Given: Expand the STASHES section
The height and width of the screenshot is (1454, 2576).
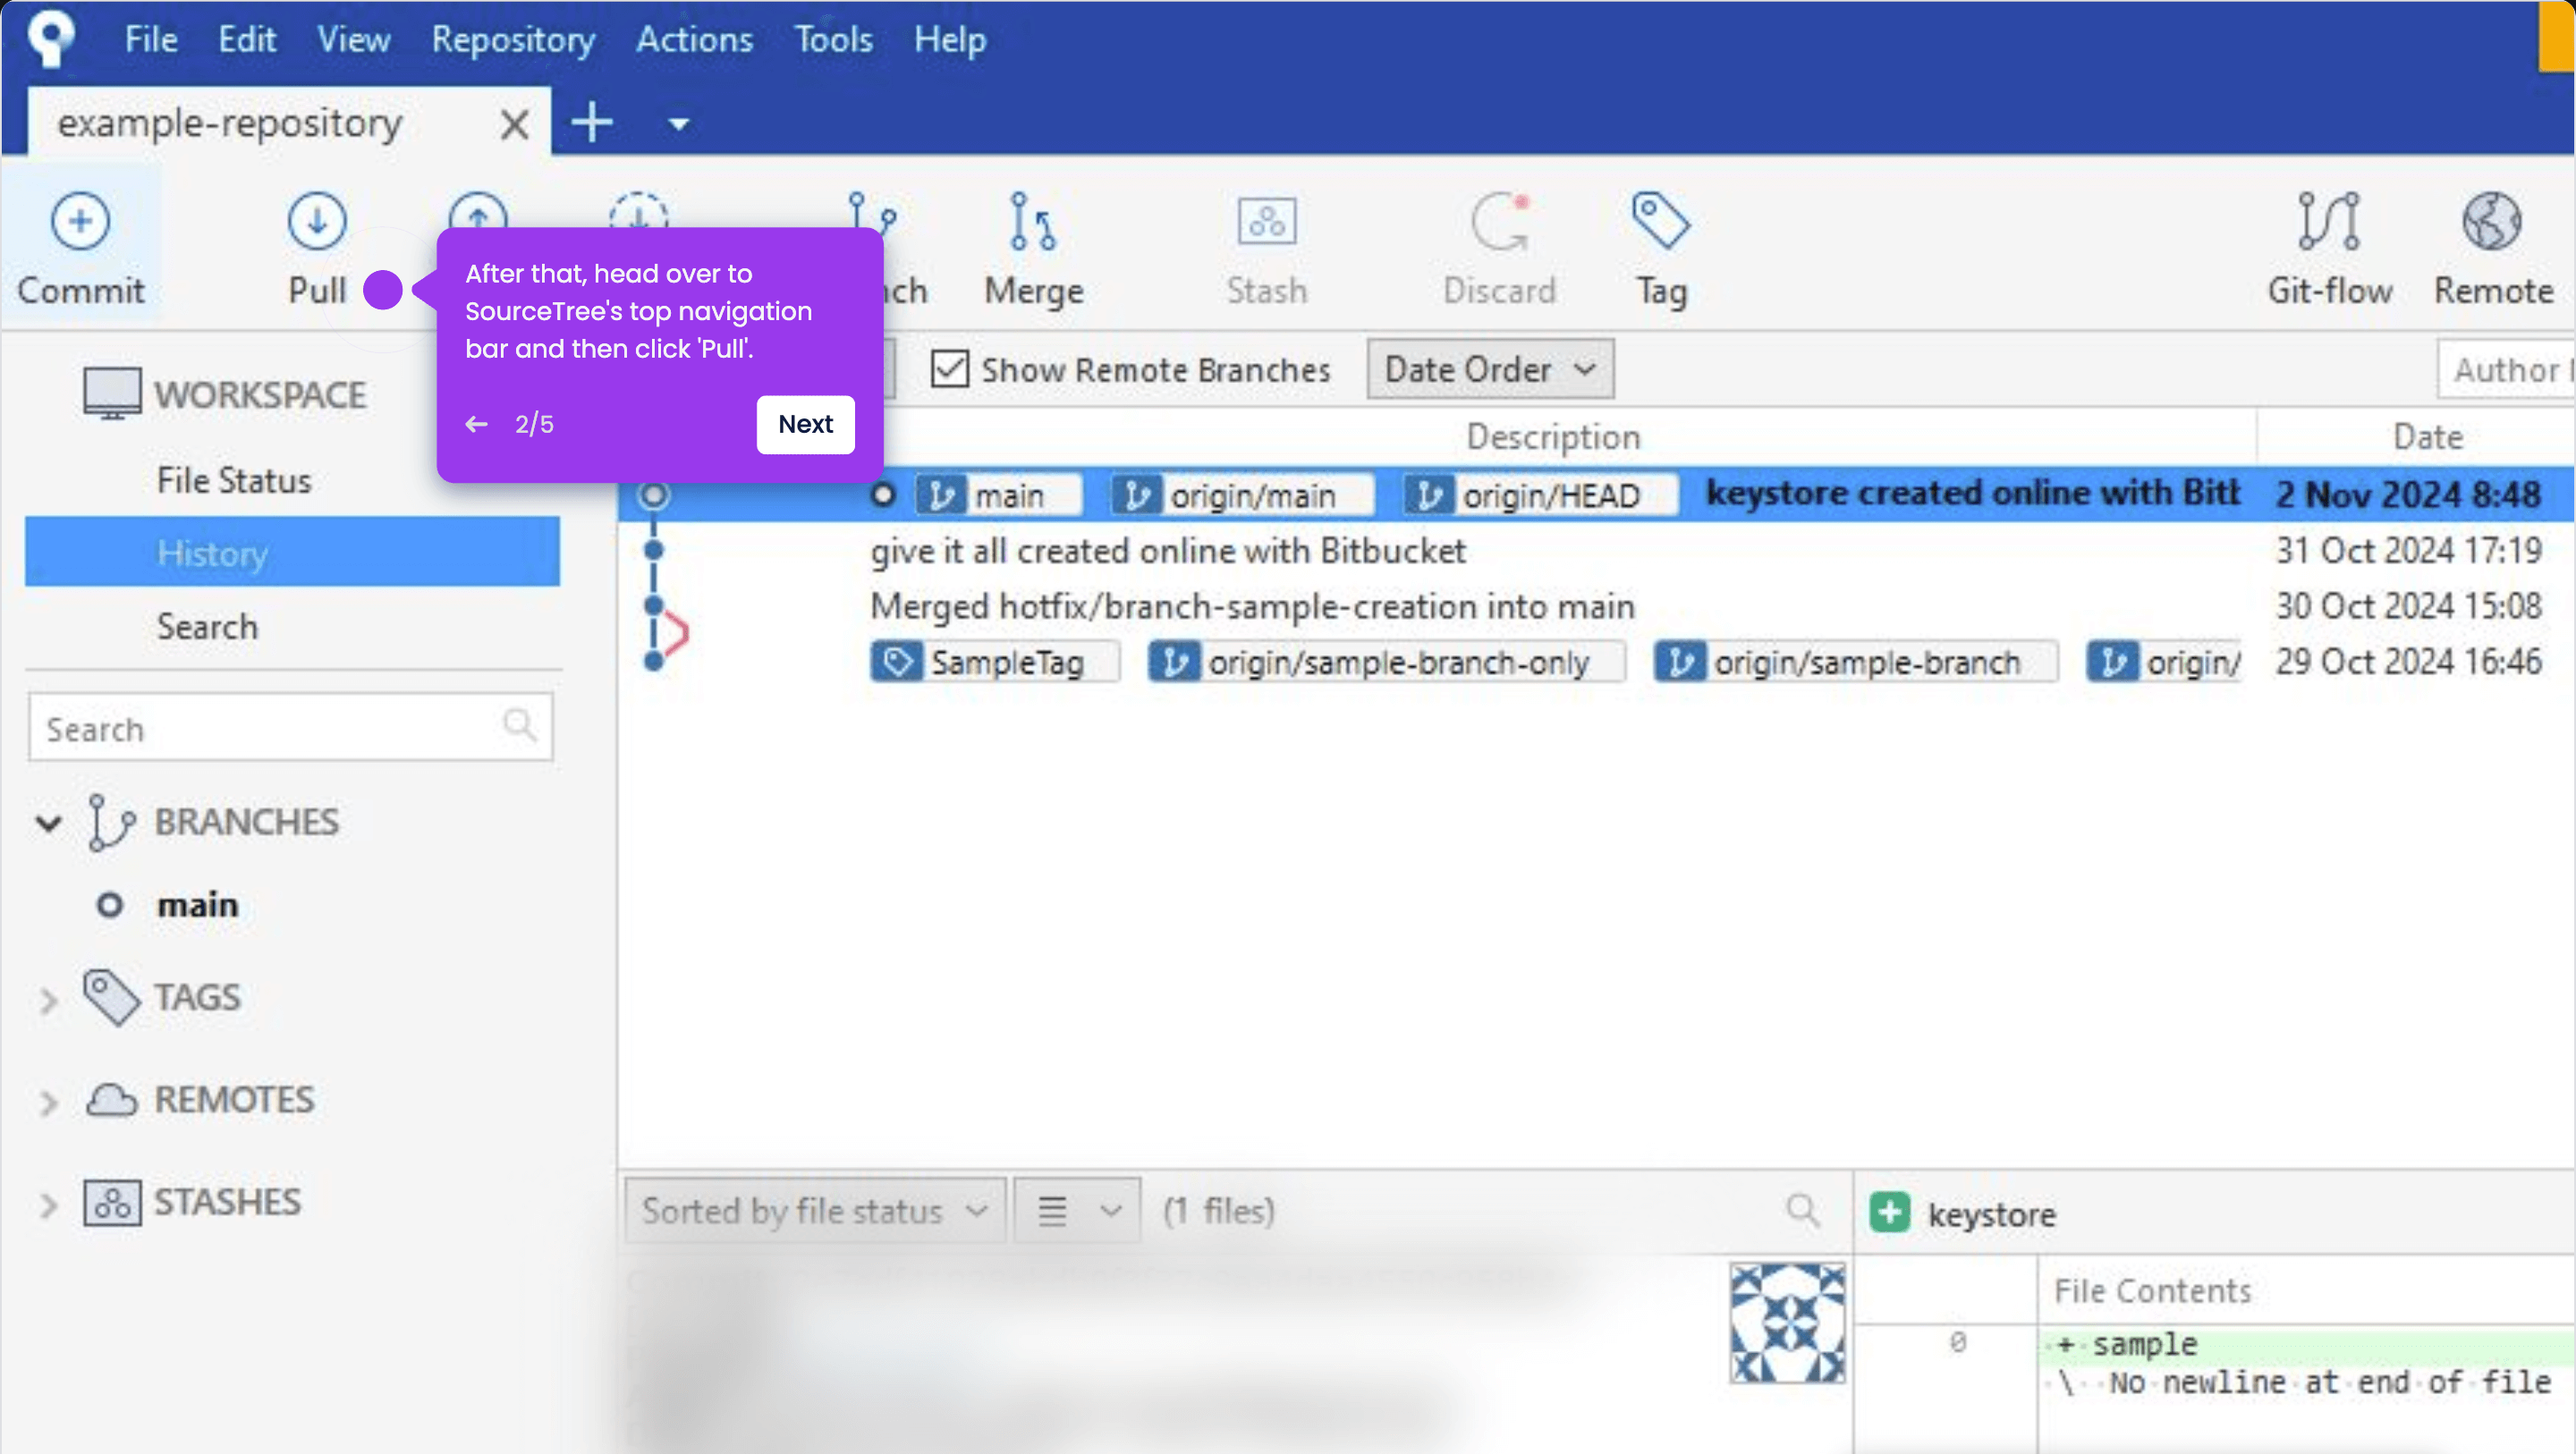Looking at the screenshot, I should 48,1205.
